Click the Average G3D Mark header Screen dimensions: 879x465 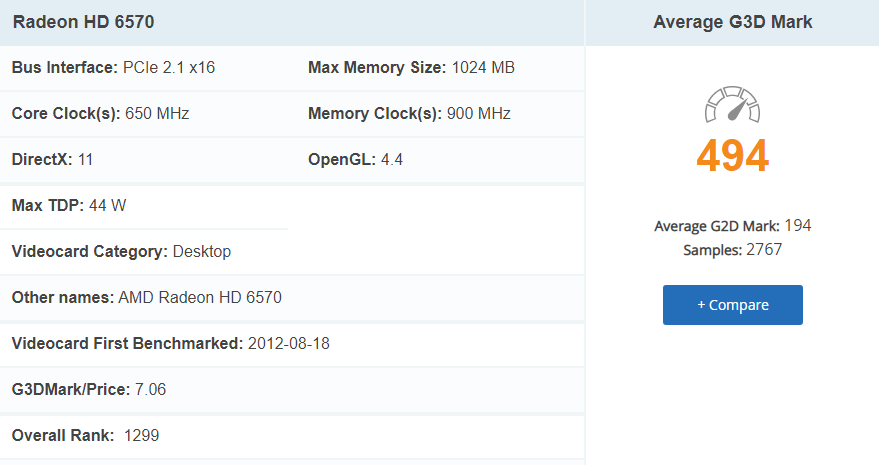click(732, 22)
